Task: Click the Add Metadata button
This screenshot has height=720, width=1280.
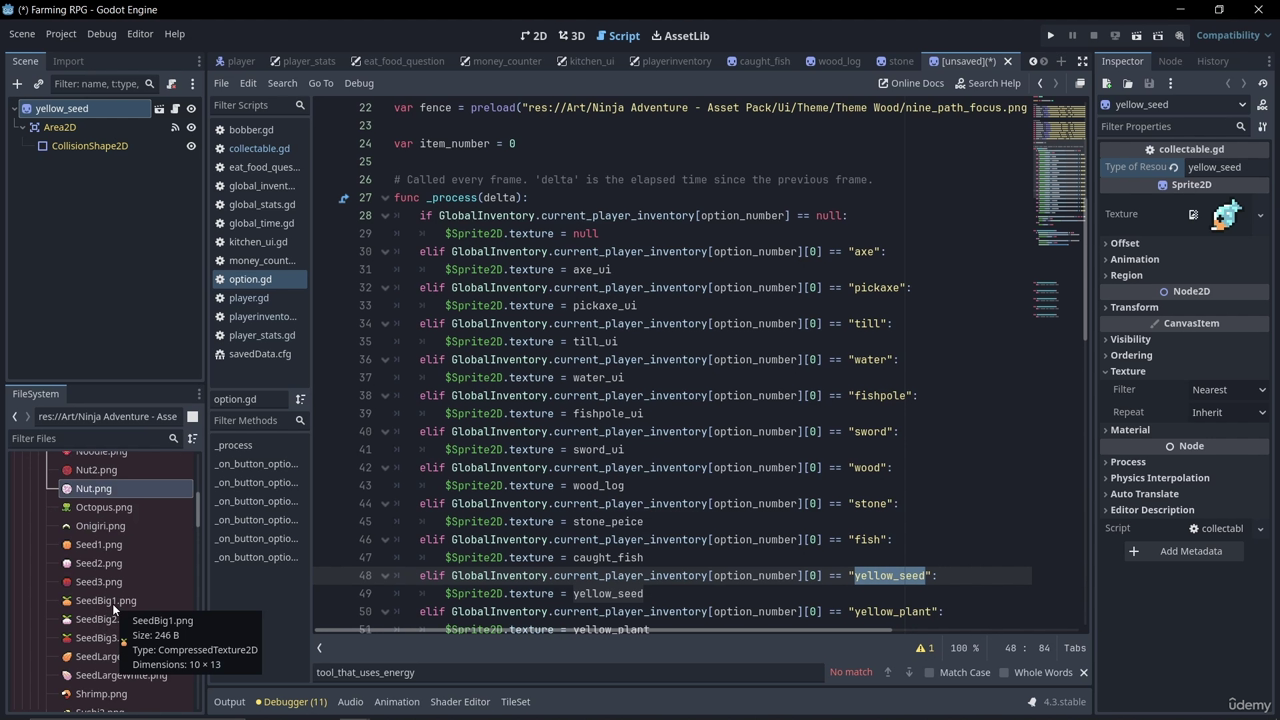Action: 1184,551
